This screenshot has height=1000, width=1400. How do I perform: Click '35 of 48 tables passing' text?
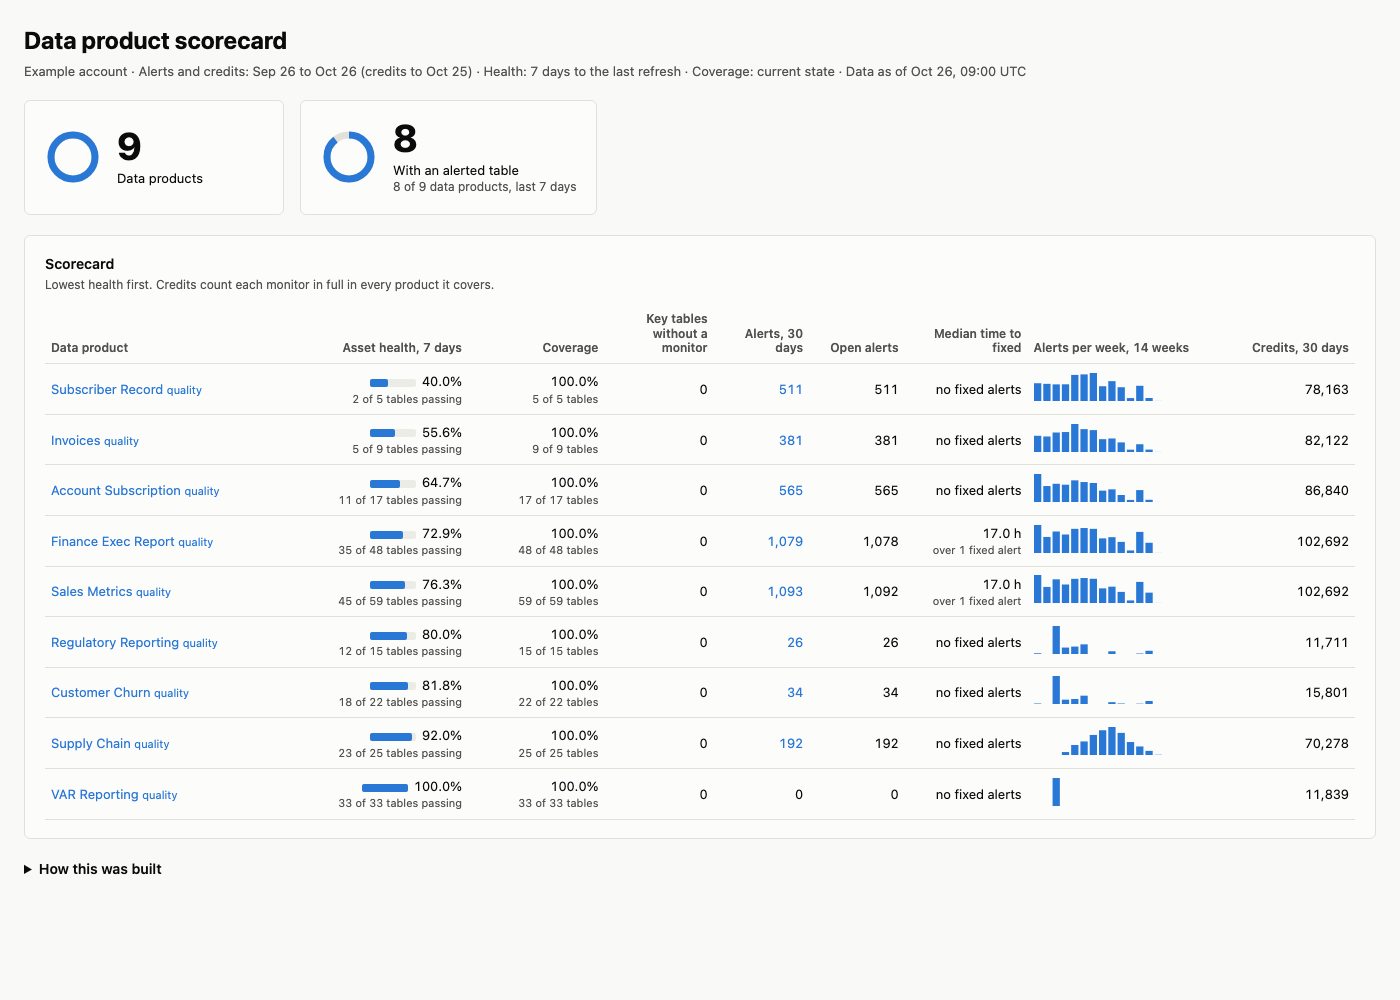coord(400,550)
